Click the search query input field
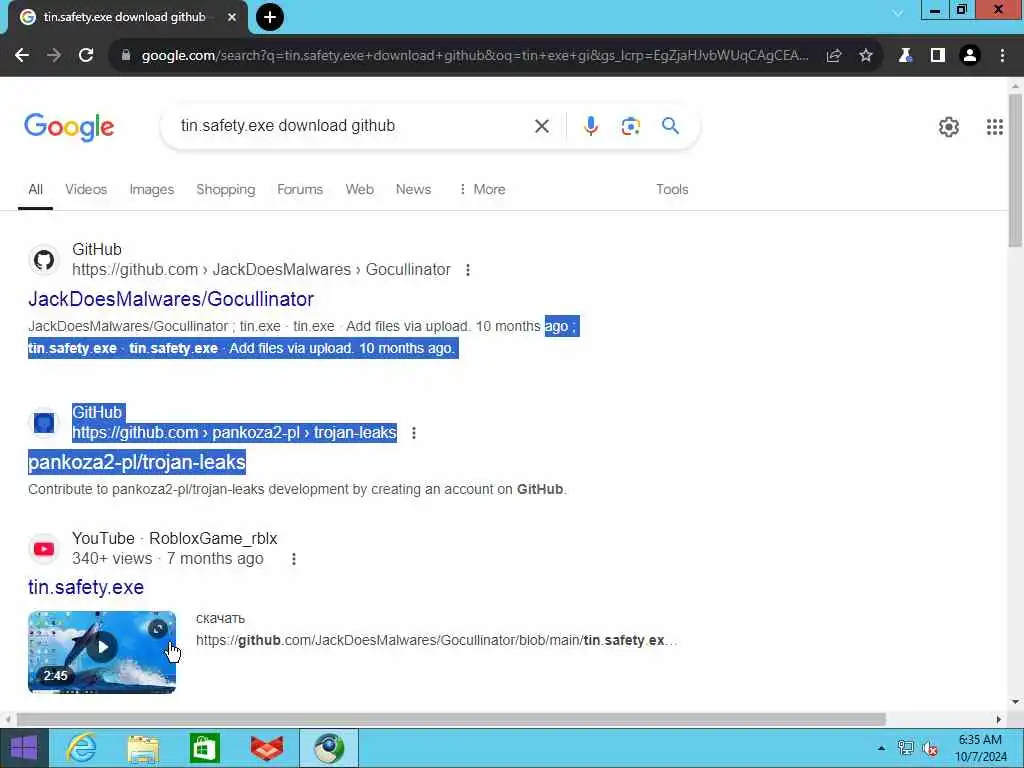Image resolution: width=1024 pixels, height=768 pixels. click(x=353, y=126)
